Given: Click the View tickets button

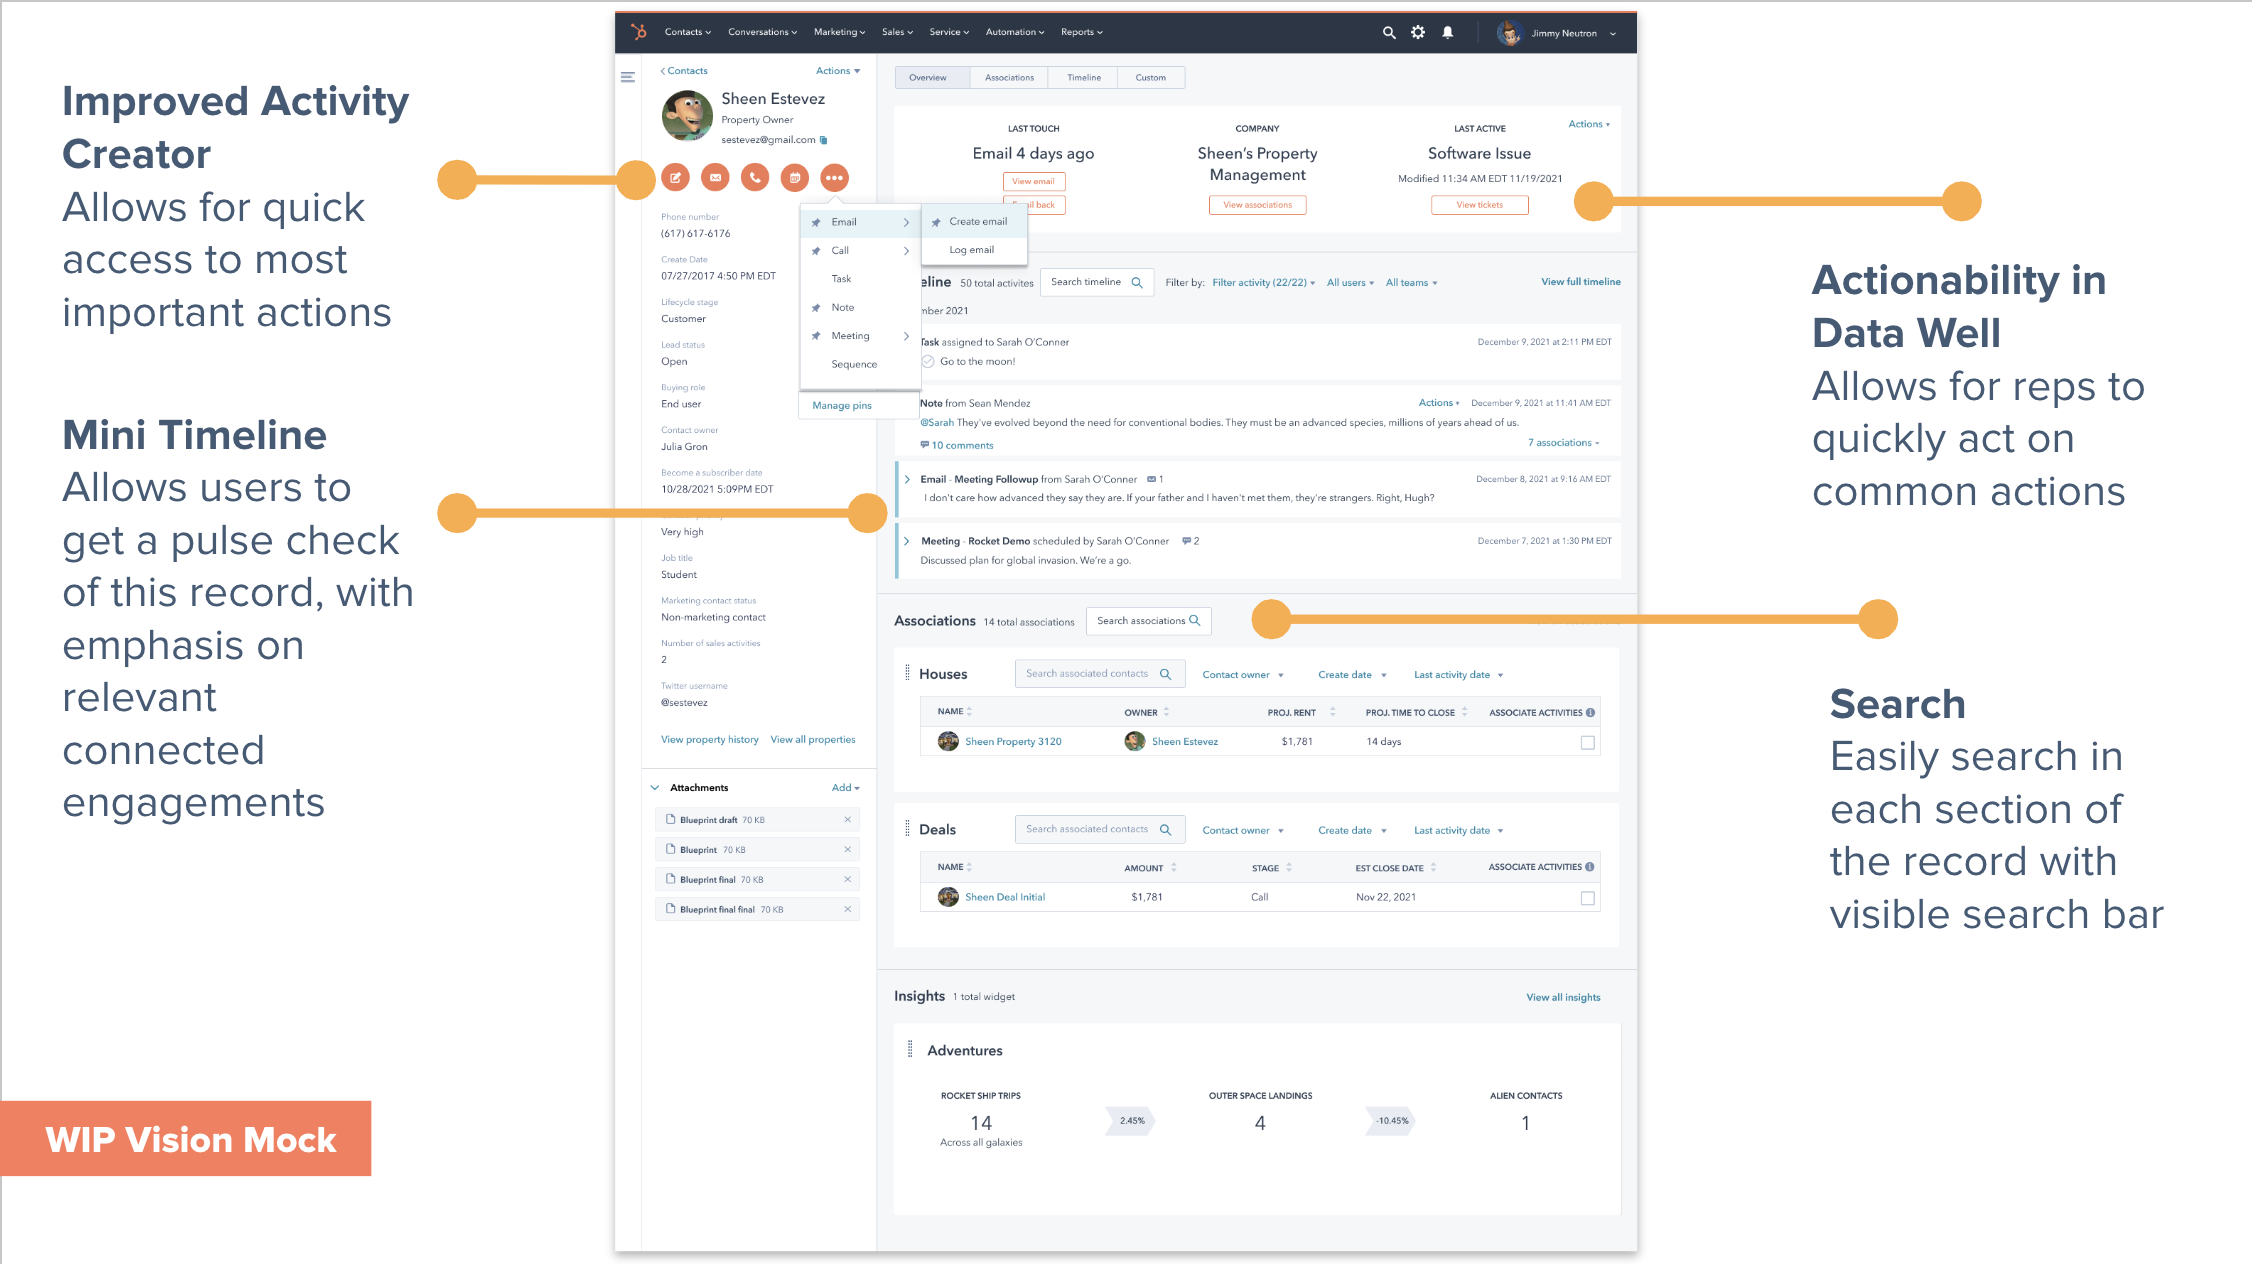Looking at the screenshot, I should 1479,205.
